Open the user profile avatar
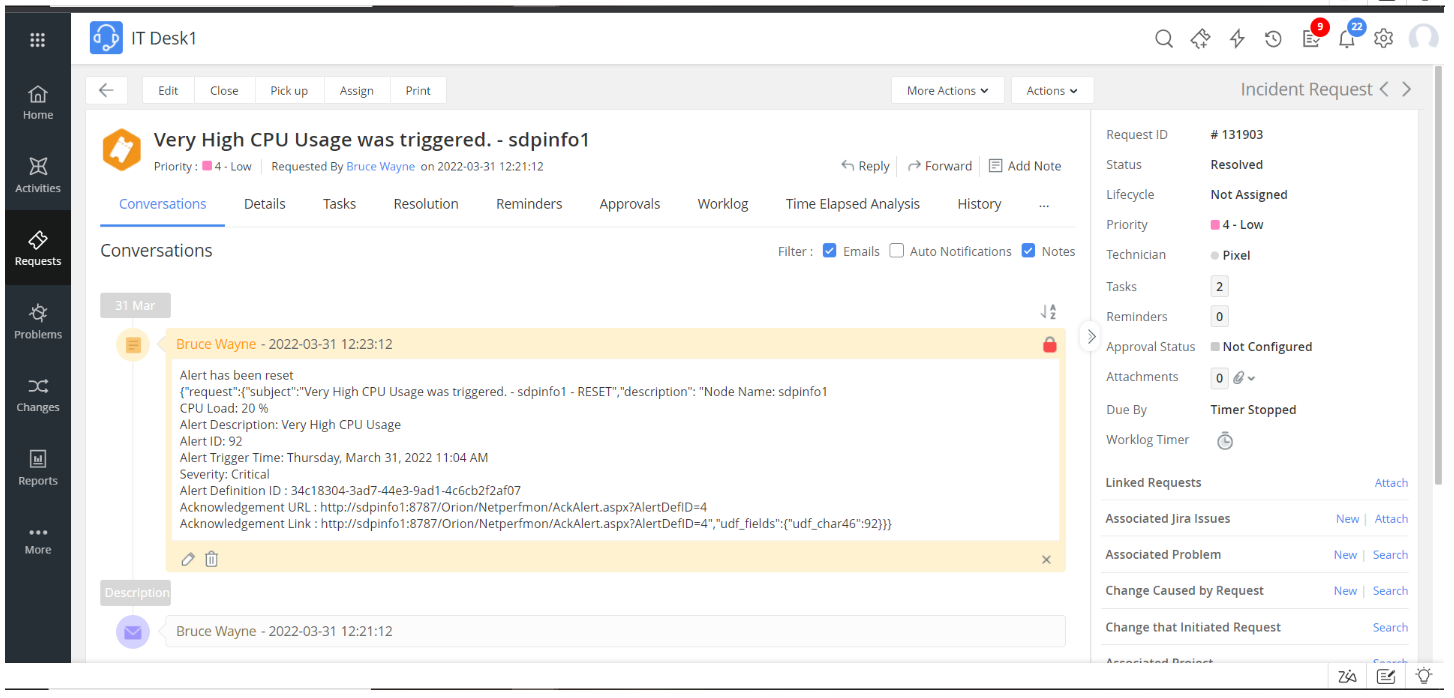The width and height of the screenshot is (1454, 698). 1424,38
